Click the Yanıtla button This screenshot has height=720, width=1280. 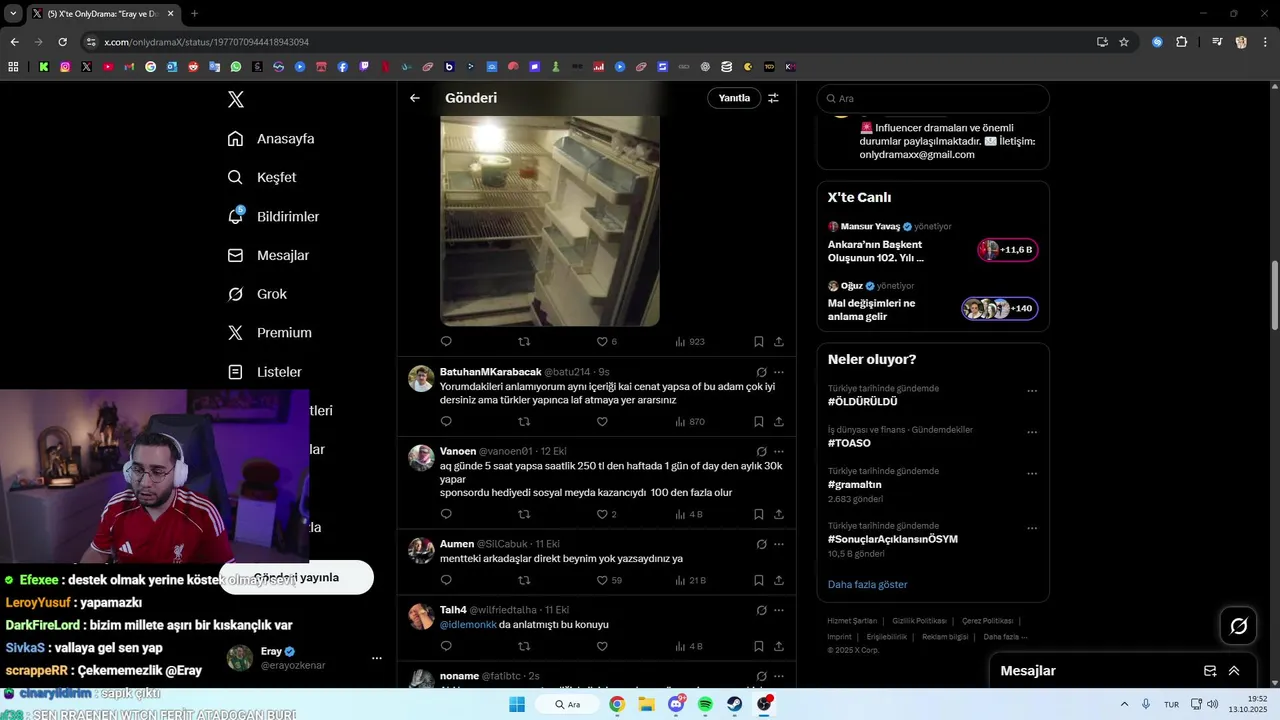pyautogui.click(x=734, y=98)
